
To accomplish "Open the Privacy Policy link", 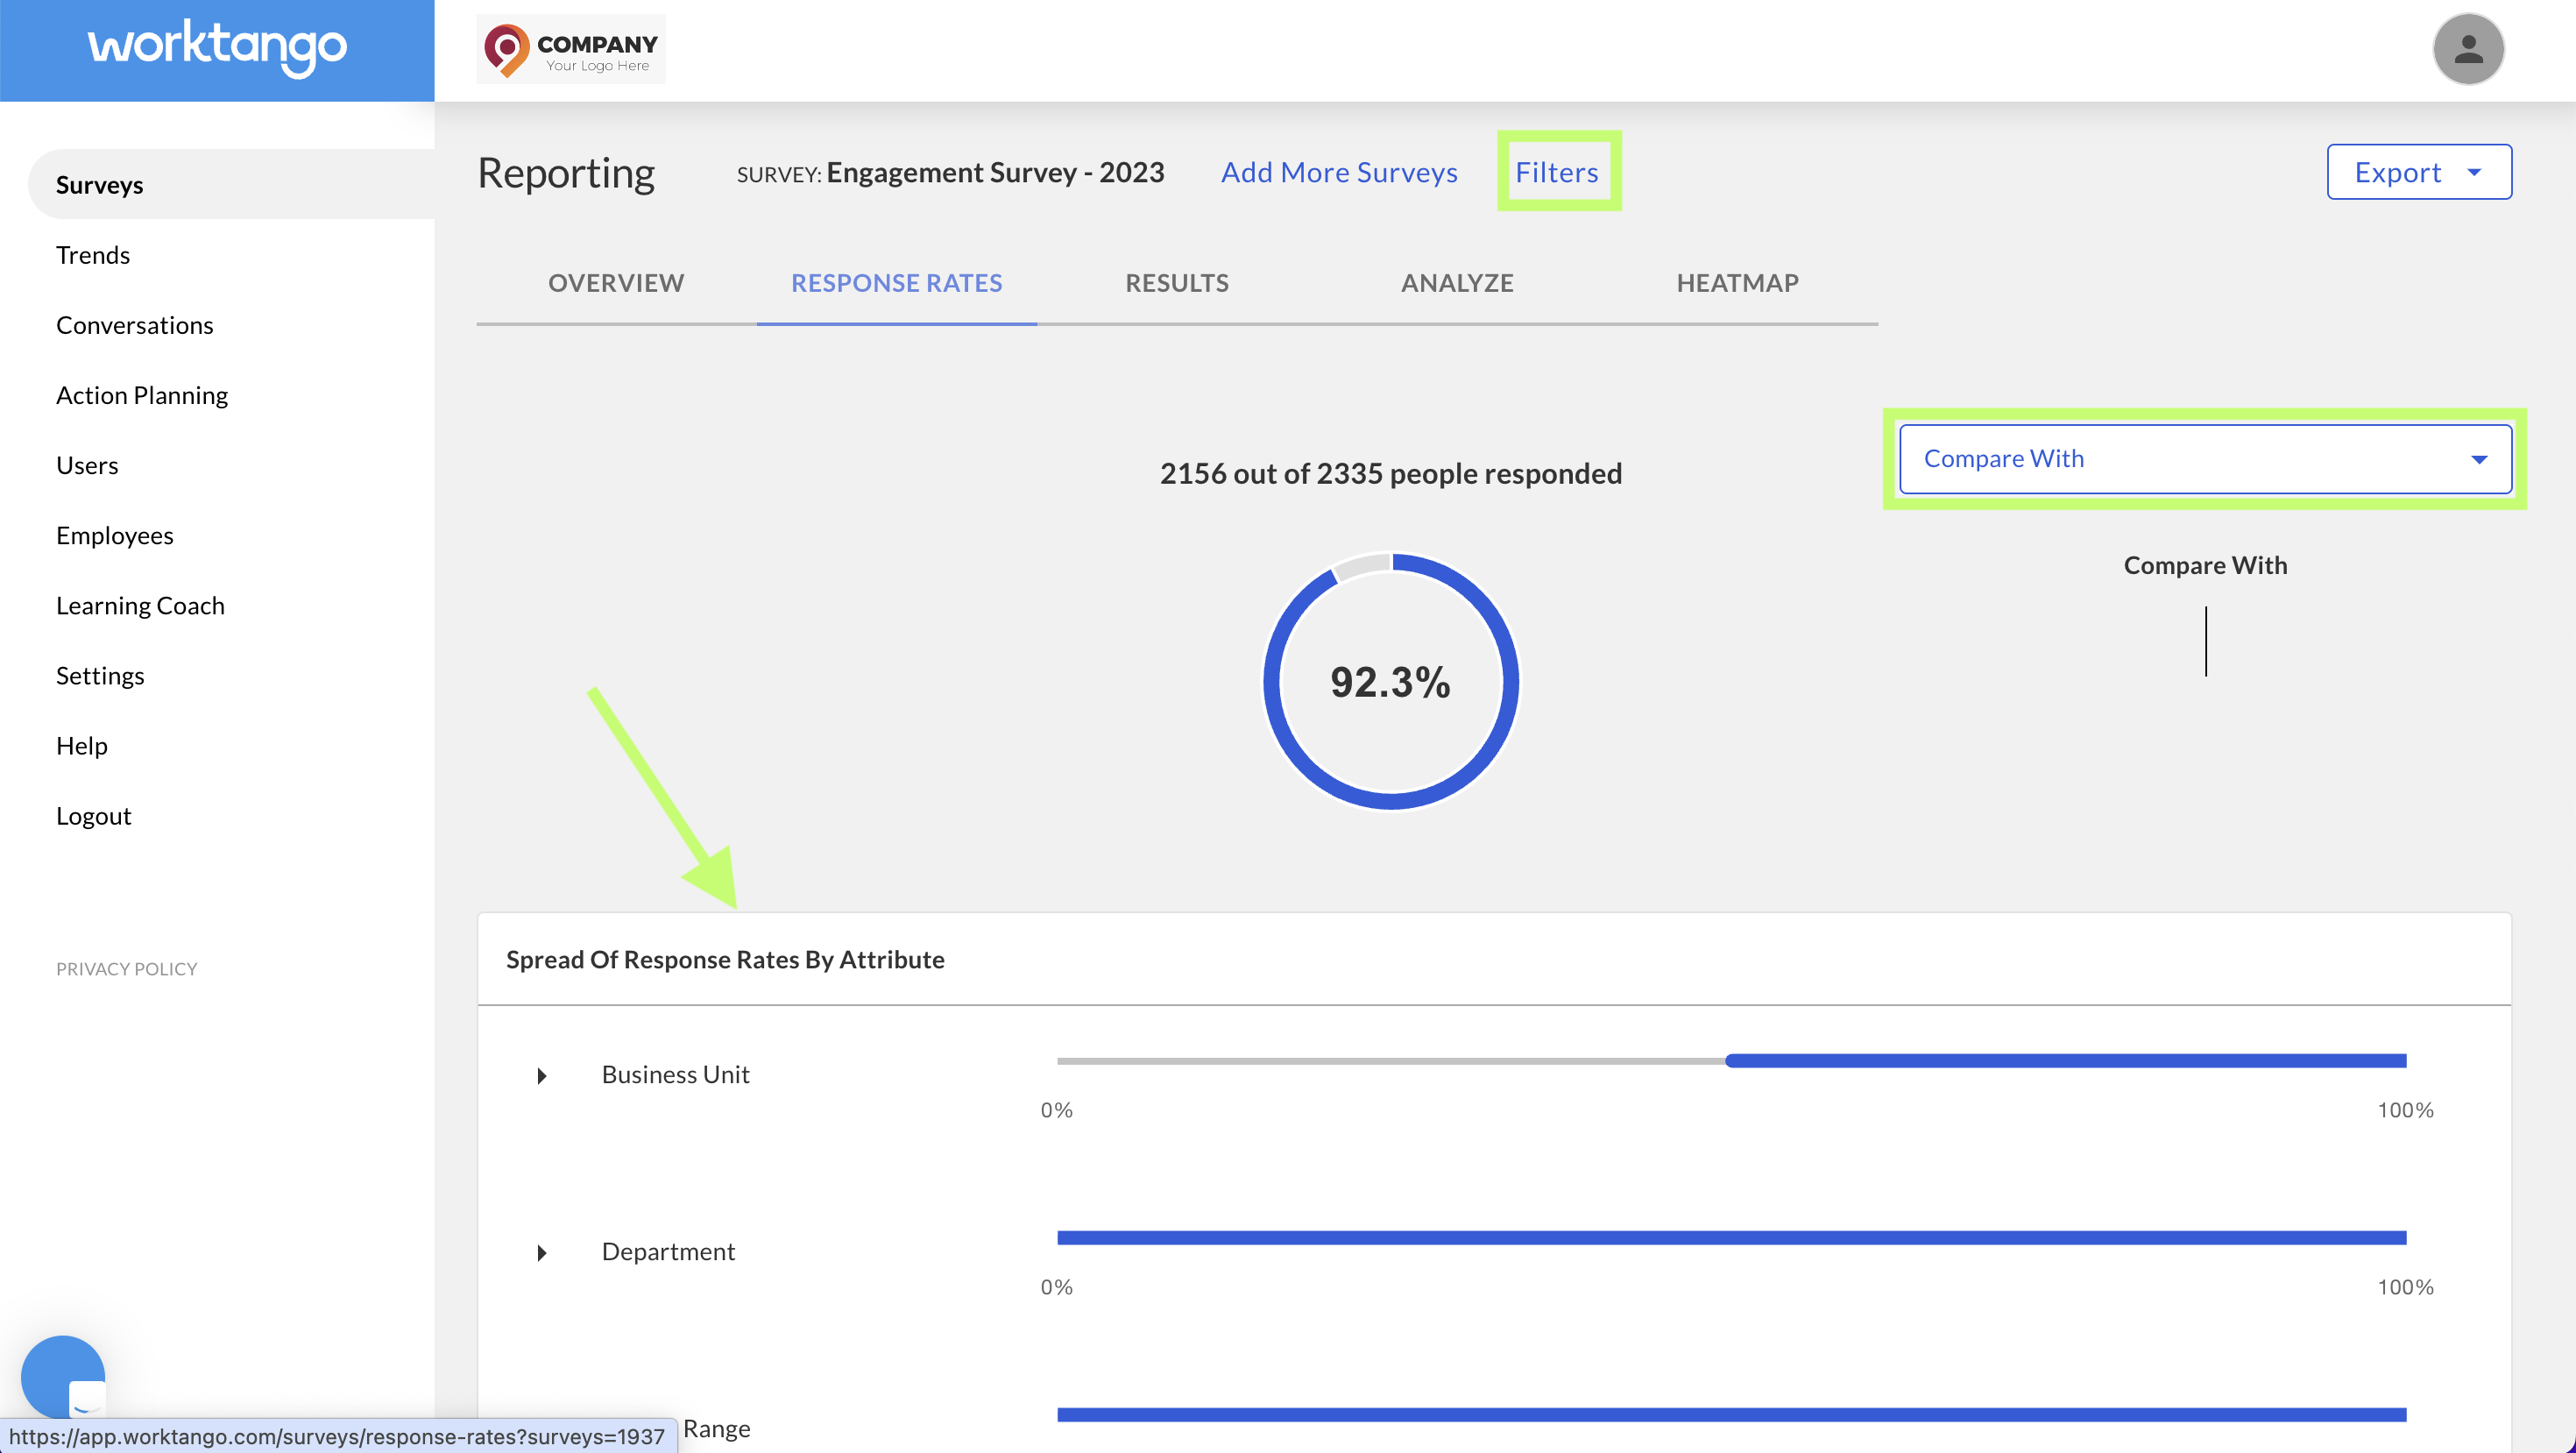I will [x=126, y=968].
